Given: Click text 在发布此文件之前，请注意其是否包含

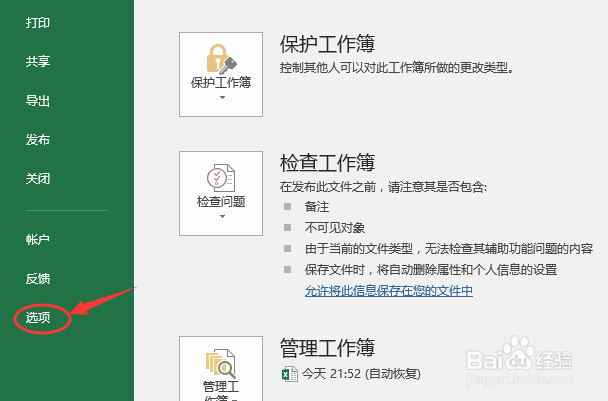Looking at the screenshot, I should click(x=383, y=187).
